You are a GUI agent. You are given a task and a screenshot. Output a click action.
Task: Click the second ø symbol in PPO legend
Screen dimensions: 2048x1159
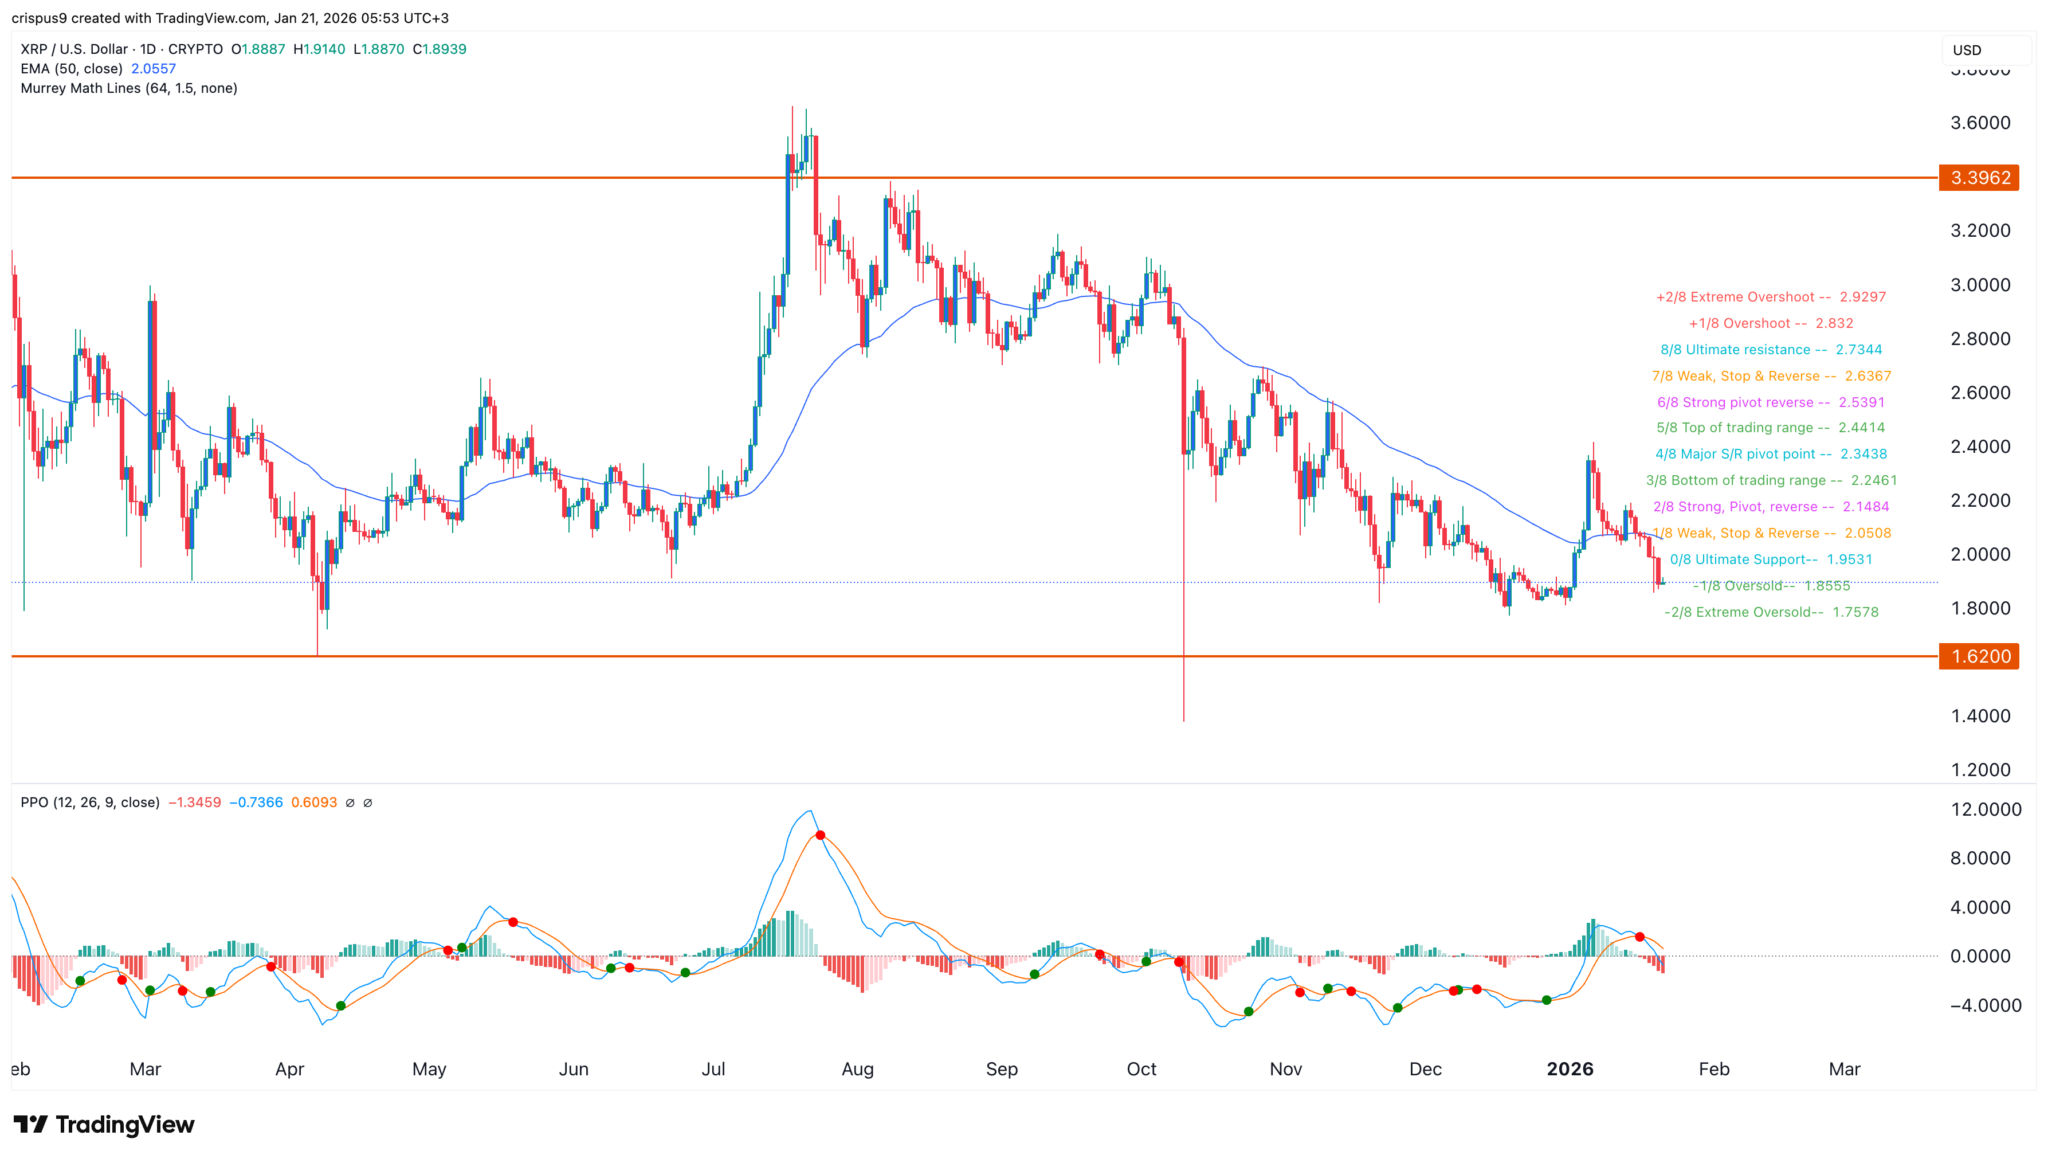click(368, 803)
